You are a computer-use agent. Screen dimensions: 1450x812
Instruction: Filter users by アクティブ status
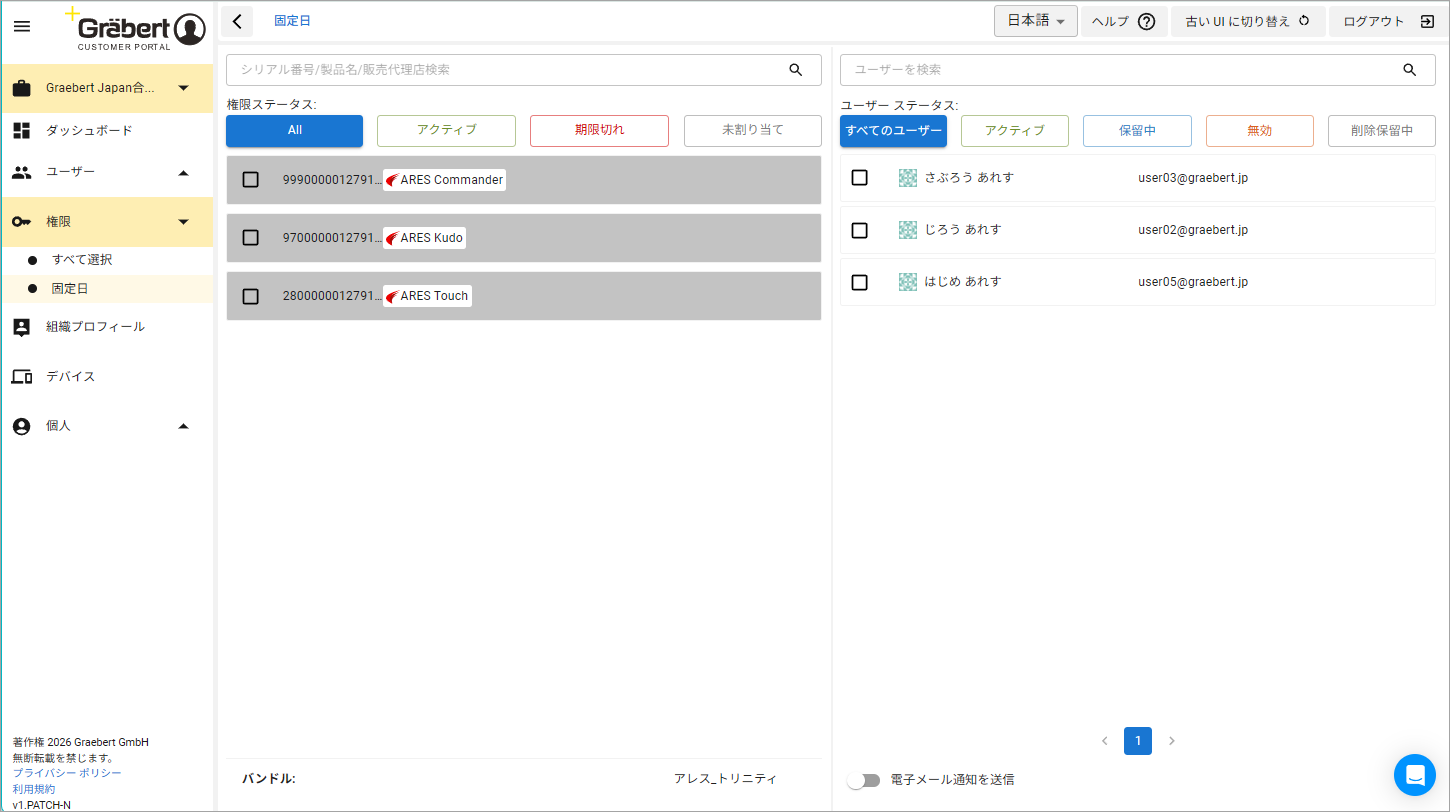pyautogui.click(x=1015, y=131)
